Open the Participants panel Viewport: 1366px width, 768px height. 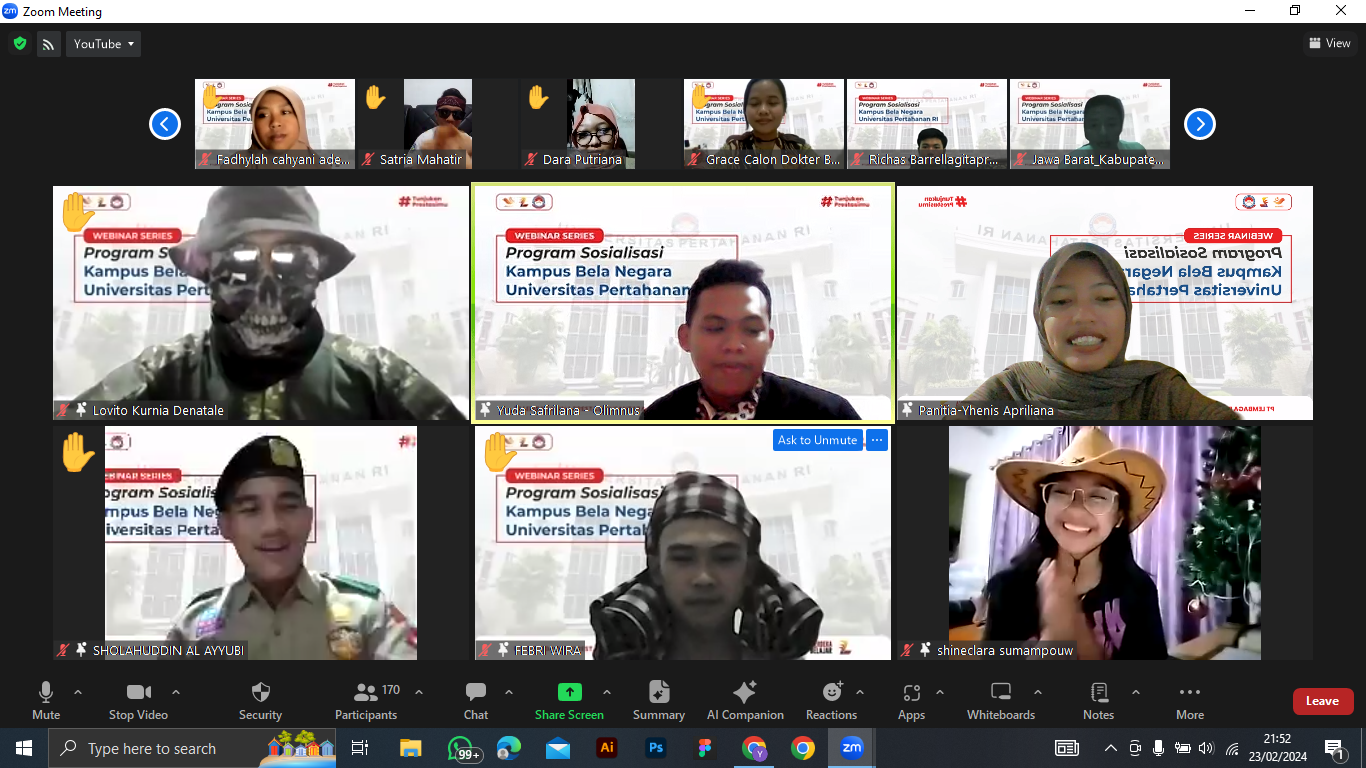pos(366,700)
